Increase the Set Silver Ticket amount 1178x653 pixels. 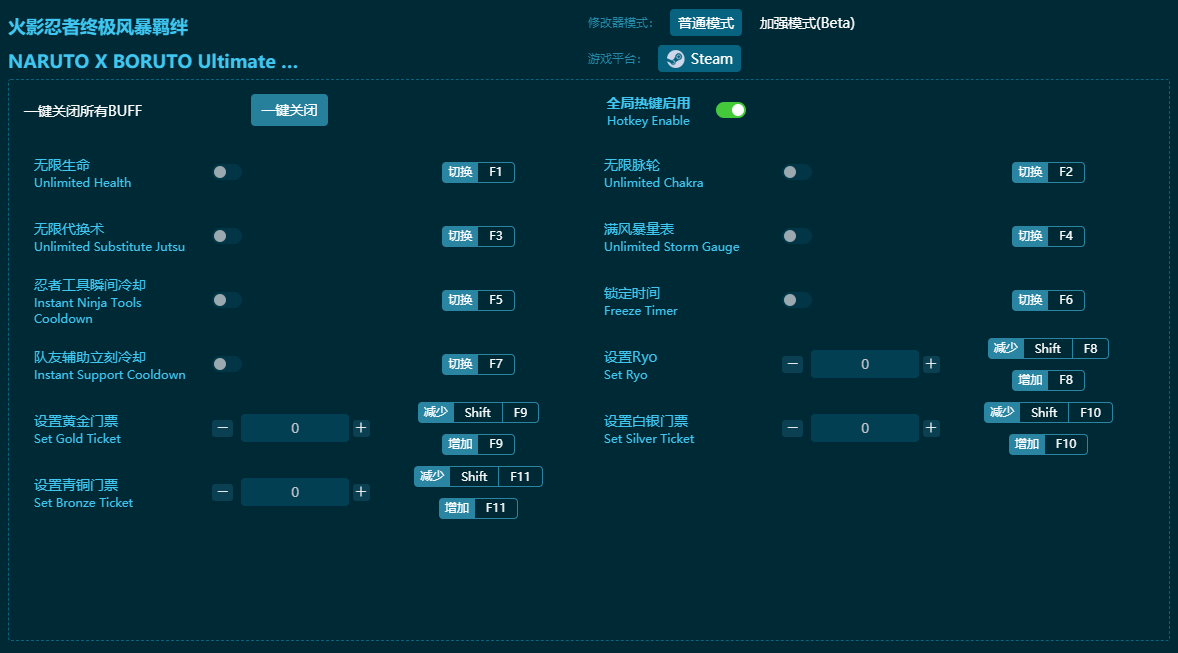(931, 428)
